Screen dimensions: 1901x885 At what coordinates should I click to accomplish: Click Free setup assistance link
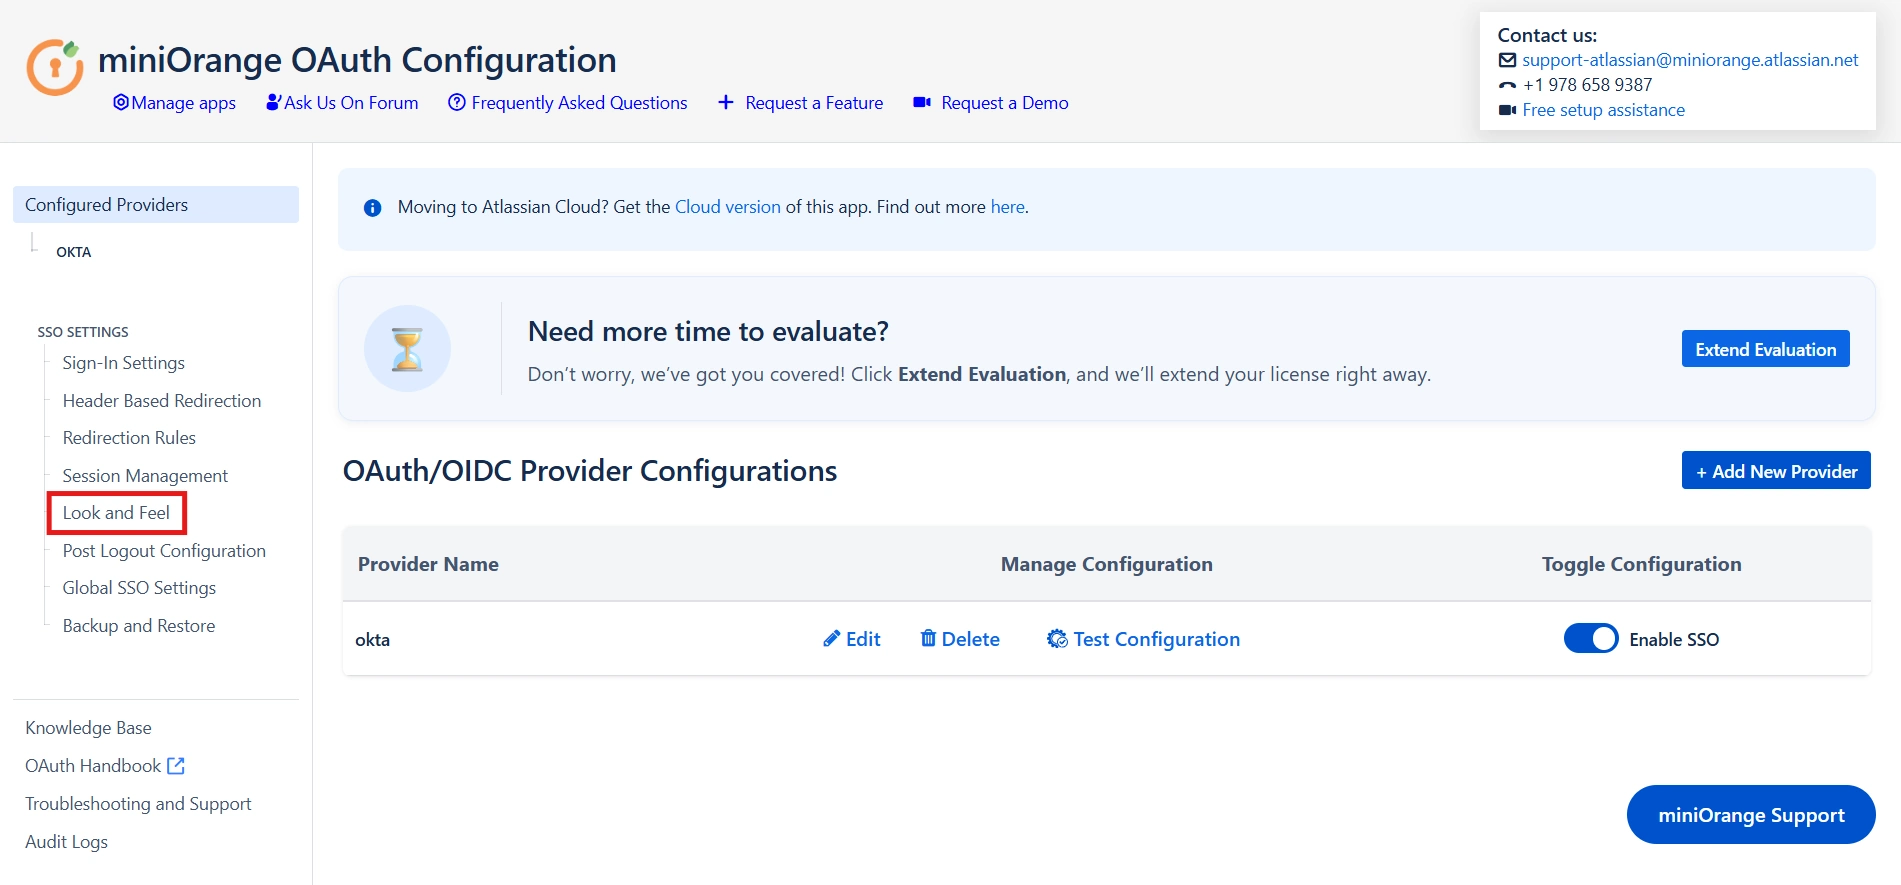(1603, 110)
